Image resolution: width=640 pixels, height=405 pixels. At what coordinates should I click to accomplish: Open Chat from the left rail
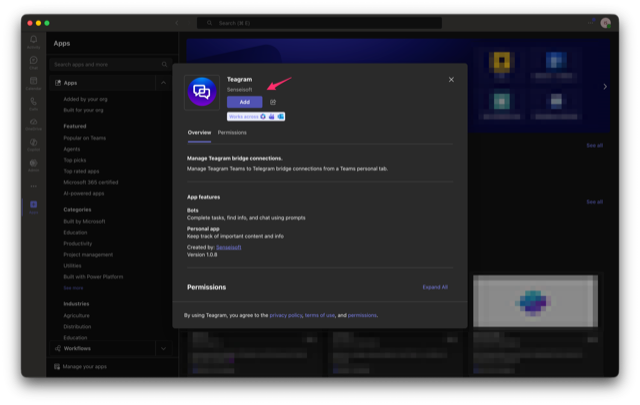click(33, 62)
